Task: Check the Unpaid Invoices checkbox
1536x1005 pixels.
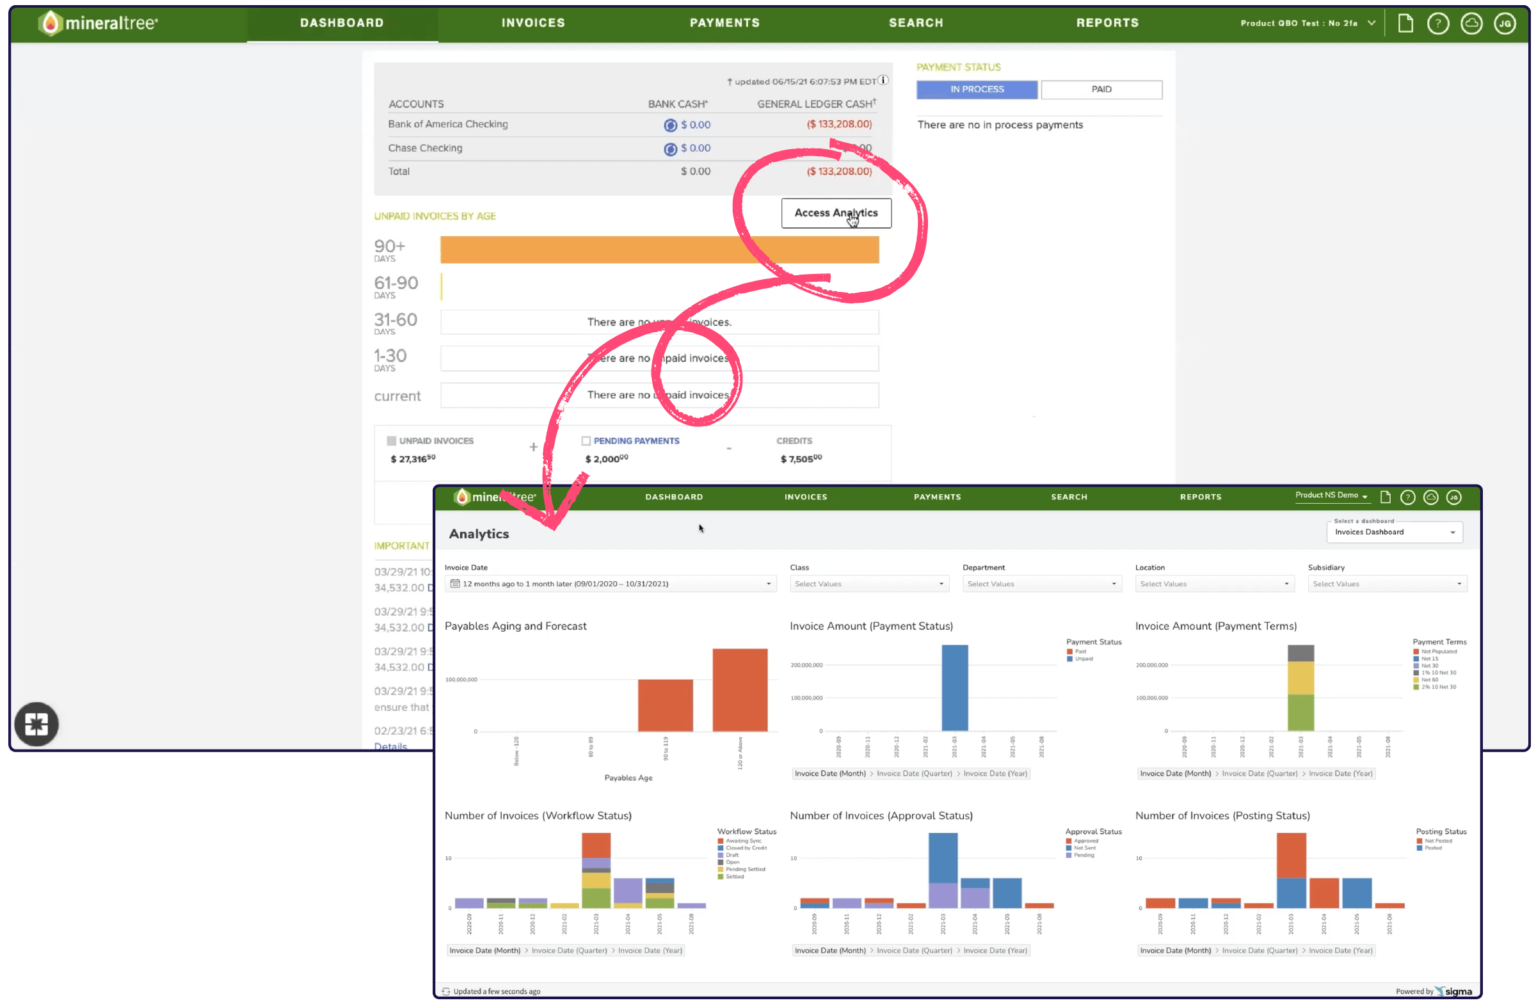Action: [x=390, y=440]
